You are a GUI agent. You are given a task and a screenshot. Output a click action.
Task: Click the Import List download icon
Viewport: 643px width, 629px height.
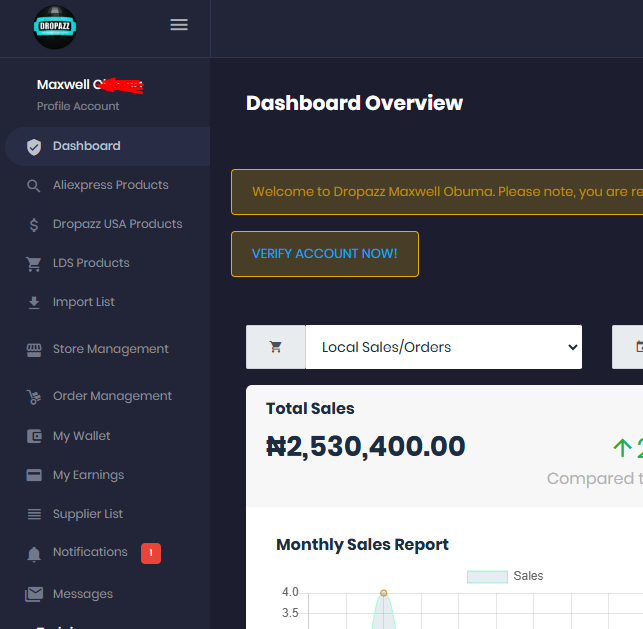point(34,303)
